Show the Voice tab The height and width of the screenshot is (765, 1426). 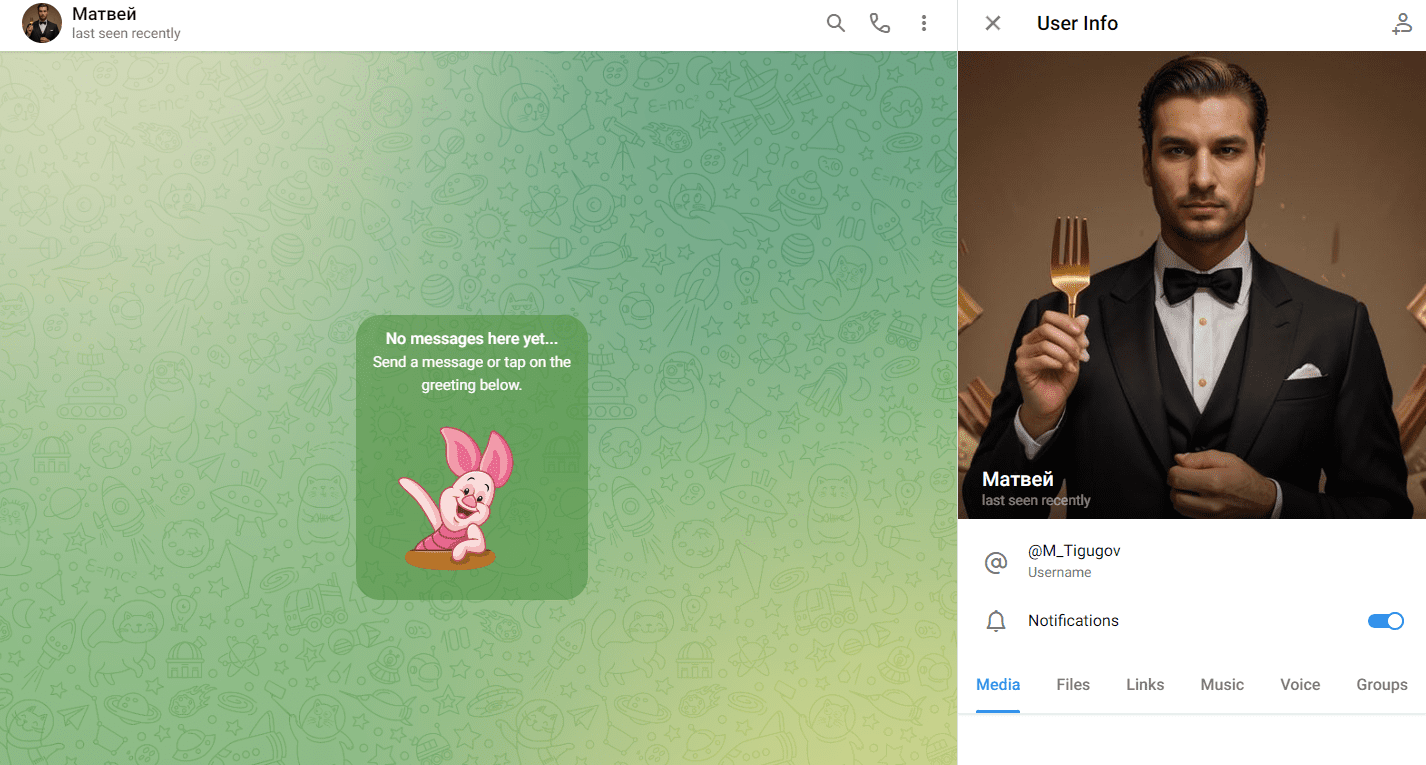tap(1300, 685)
